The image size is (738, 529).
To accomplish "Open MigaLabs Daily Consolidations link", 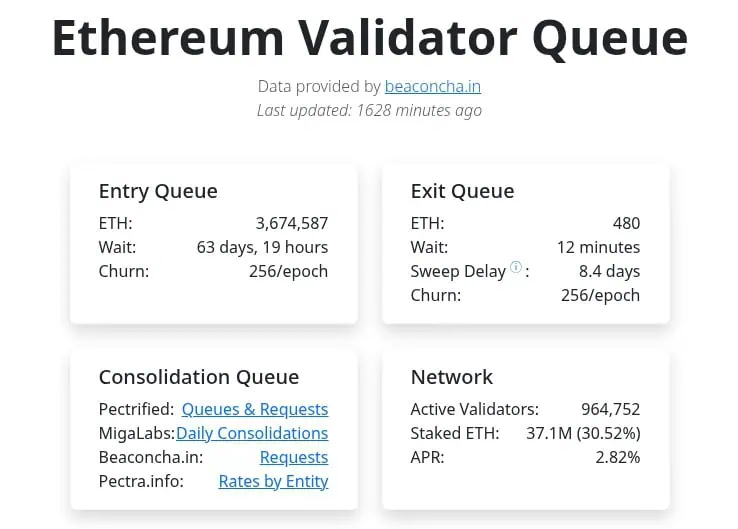I will pos(252,433).
